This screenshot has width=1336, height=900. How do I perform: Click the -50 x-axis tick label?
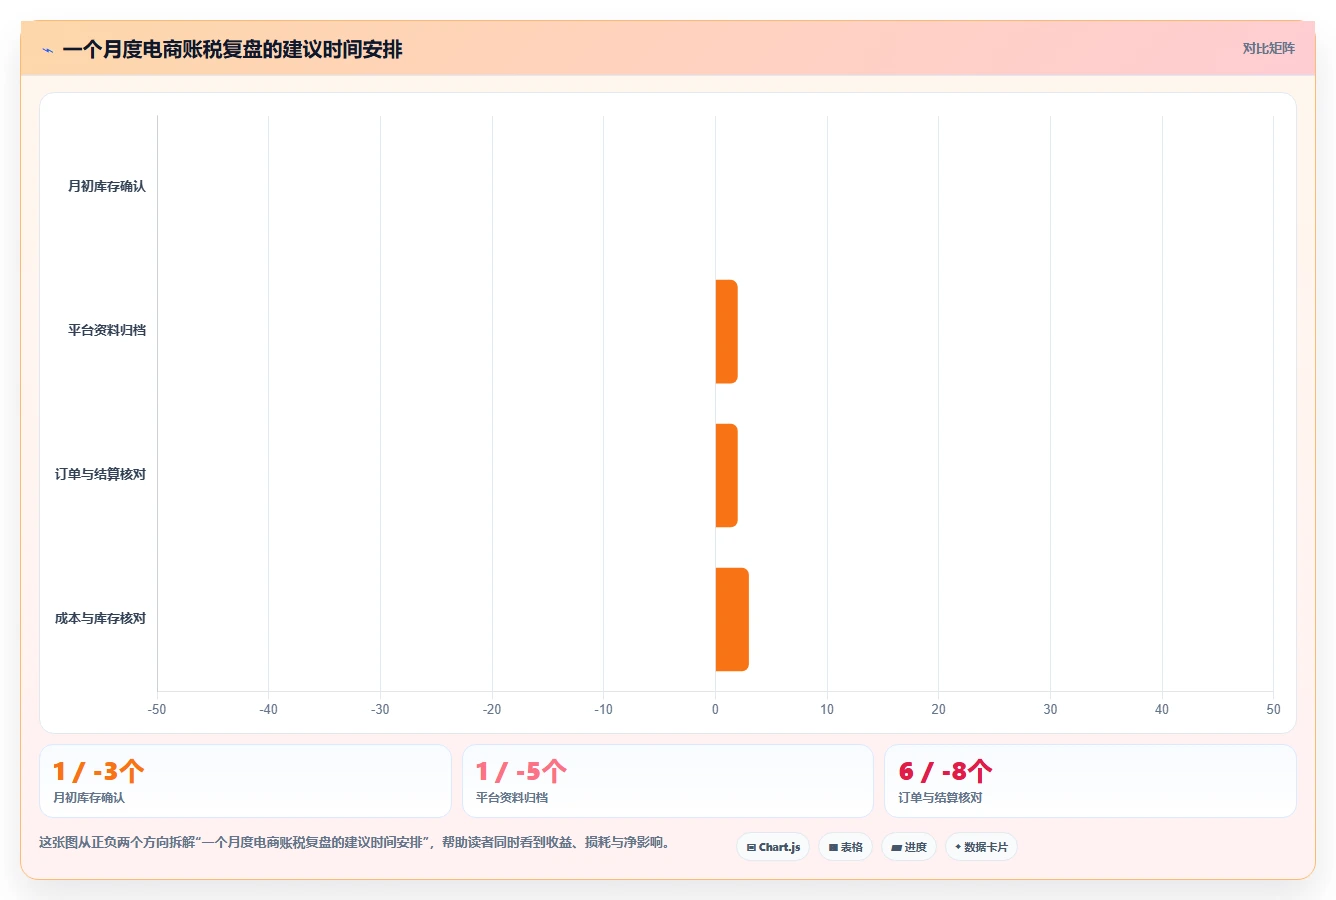[157, 709]
